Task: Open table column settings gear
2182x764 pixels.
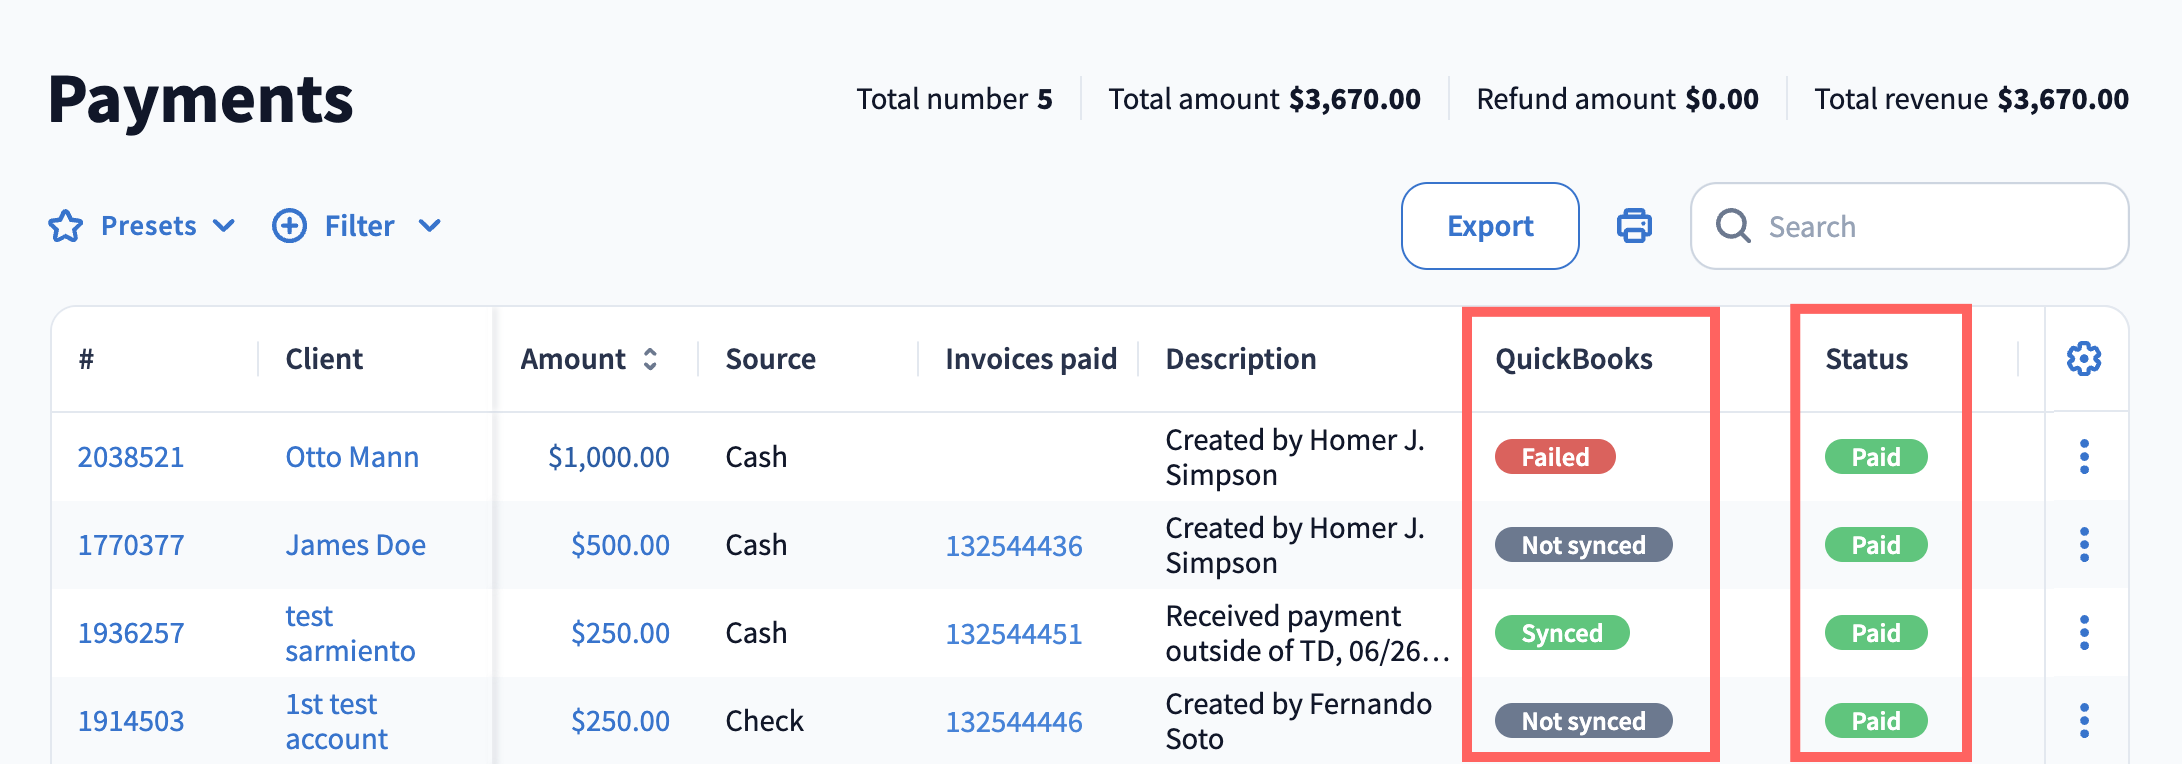Action: 2084,359
